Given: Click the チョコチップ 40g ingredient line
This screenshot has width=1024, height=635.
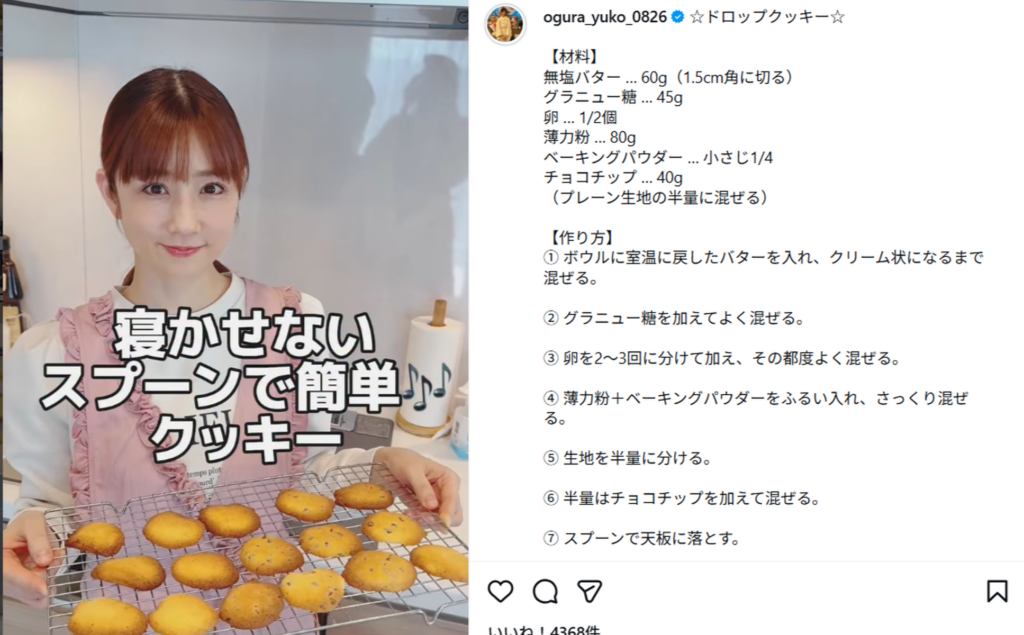Looking at the screenshot, I should [613, 177].
